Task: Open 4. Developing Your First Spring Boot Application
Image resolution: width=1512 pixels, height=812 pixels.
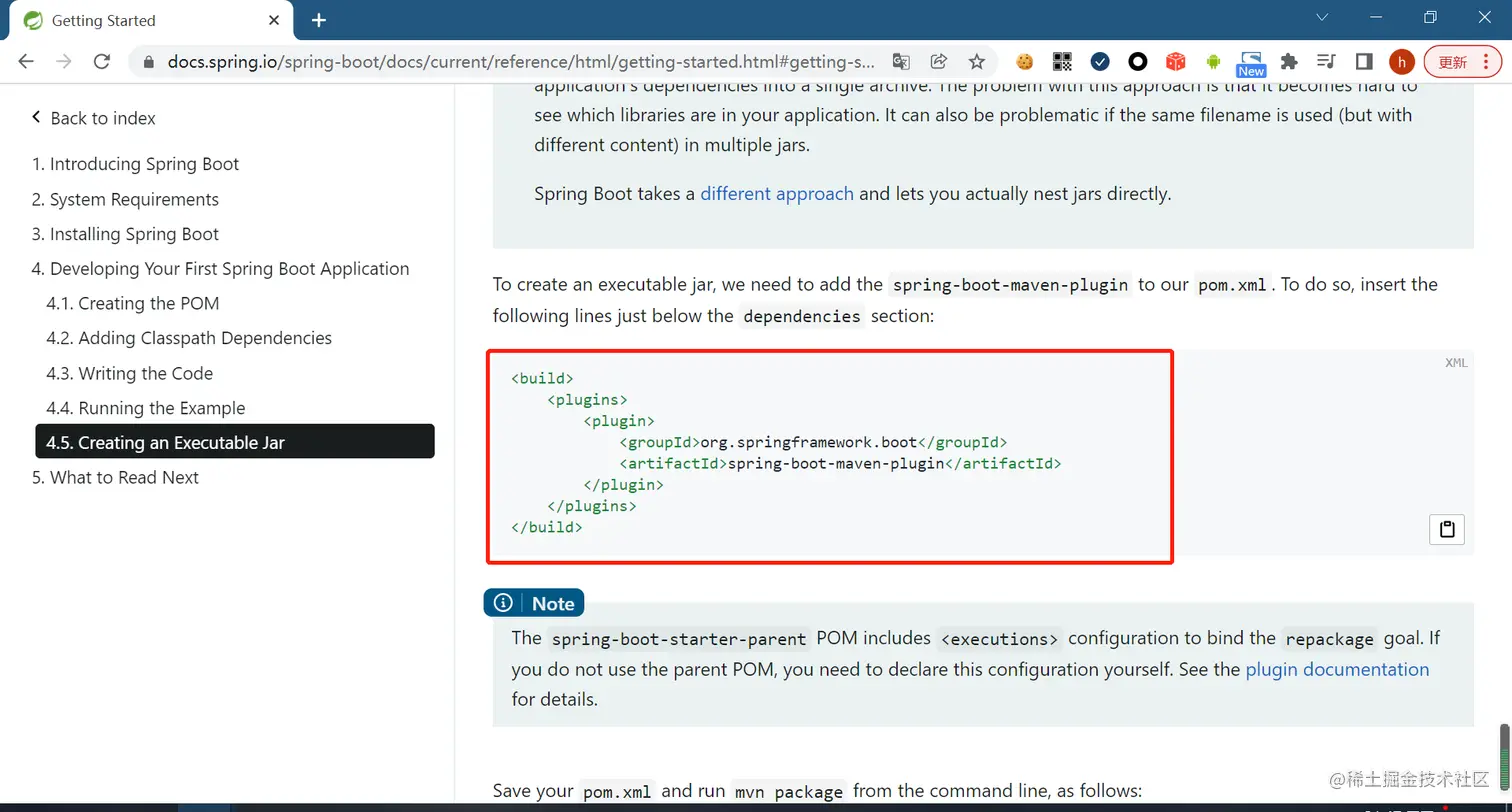Action: coord(220,269)
